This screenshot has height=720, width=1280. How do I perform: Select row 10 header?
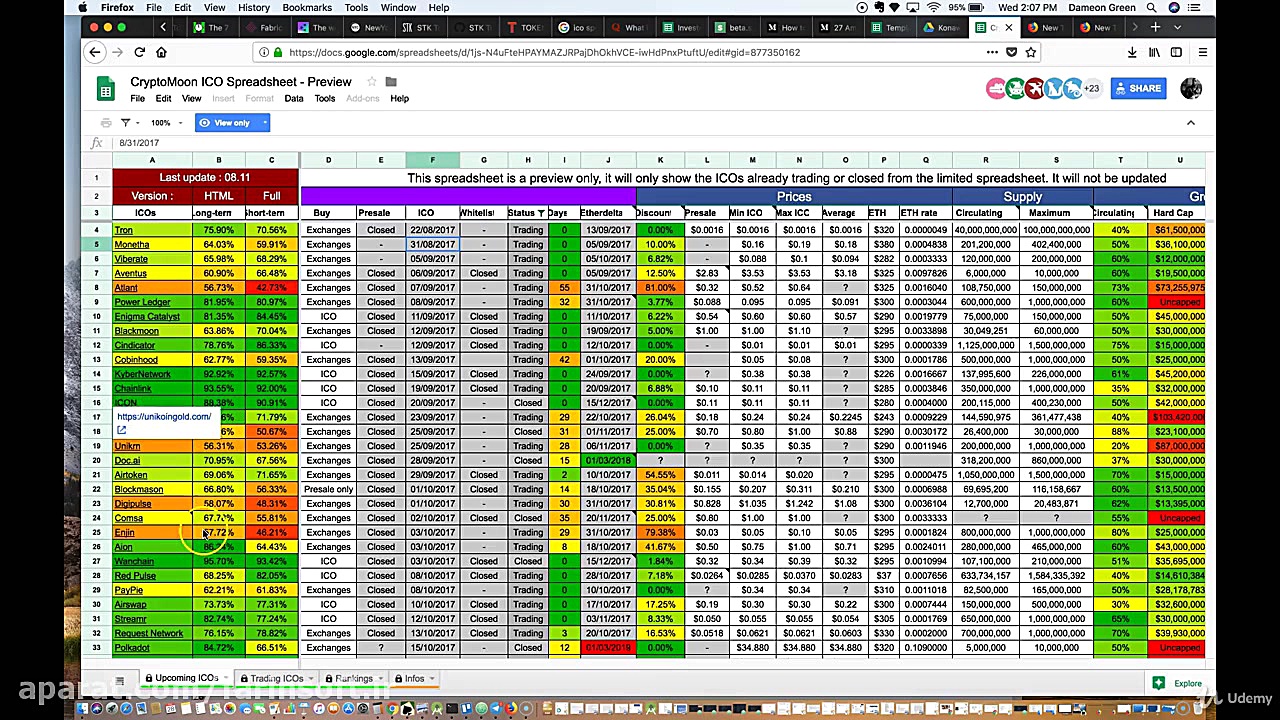pos(97,316)
